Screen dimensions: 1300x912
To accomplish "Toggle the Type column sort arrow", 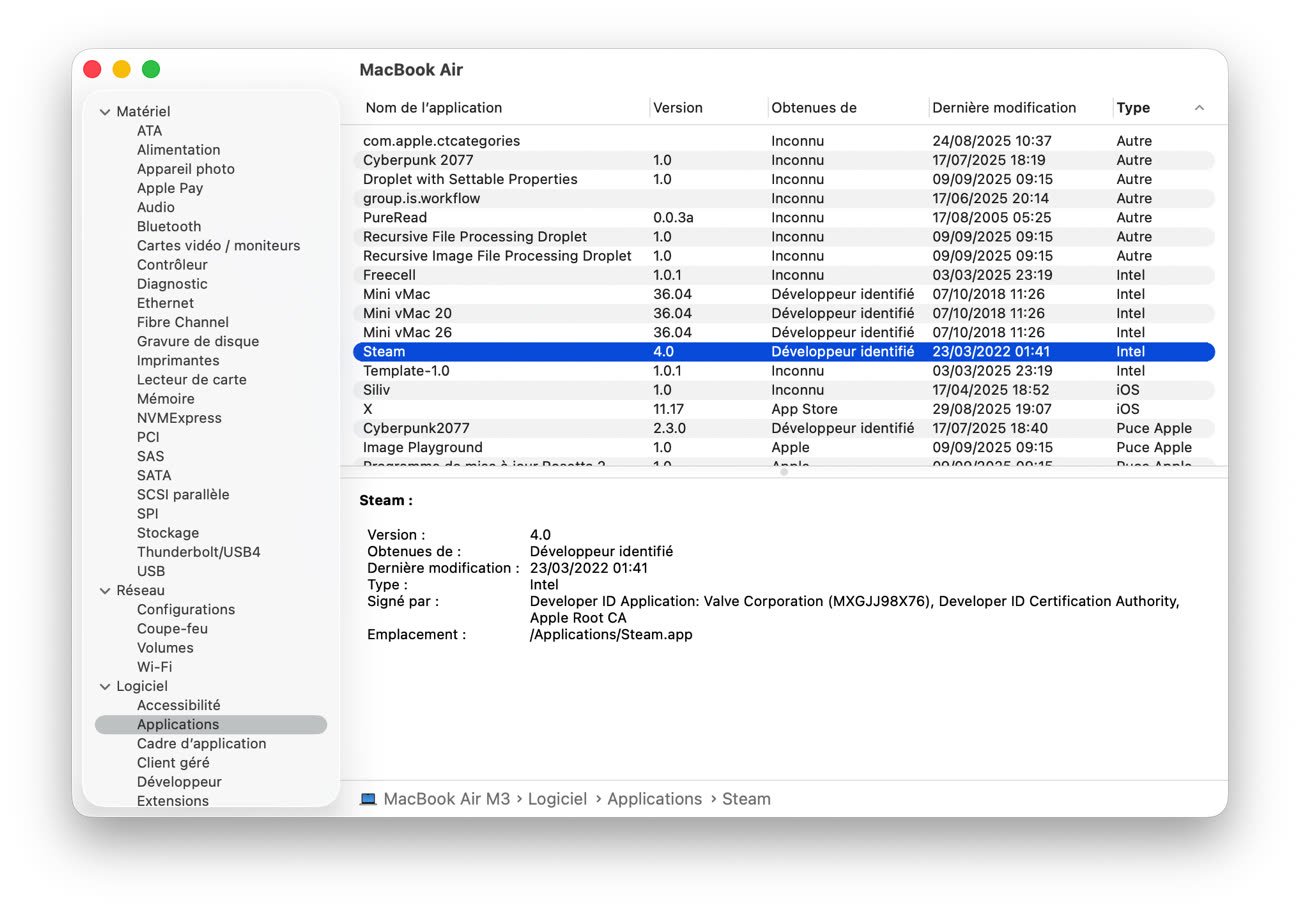I will point(1199,108).
